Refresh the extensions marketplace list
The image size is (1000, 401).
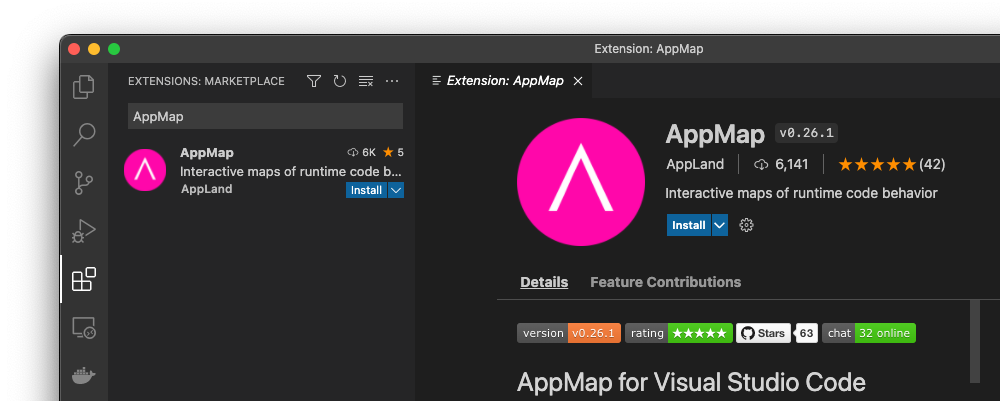tap(340, 81)
